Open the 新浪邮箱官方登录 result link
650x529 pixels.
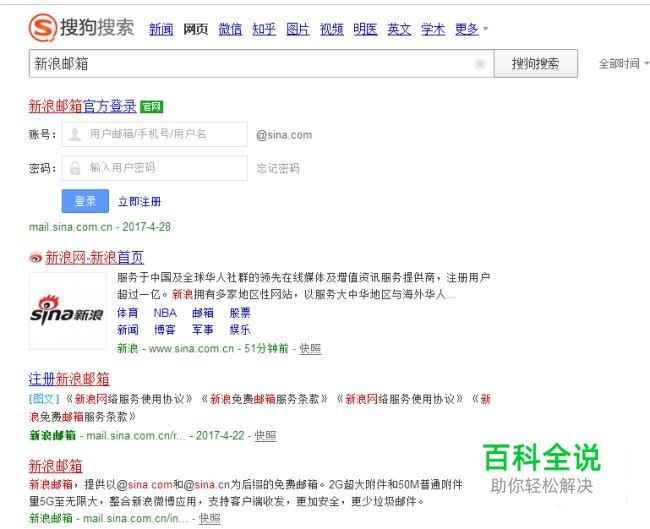[x=82, y=107]
